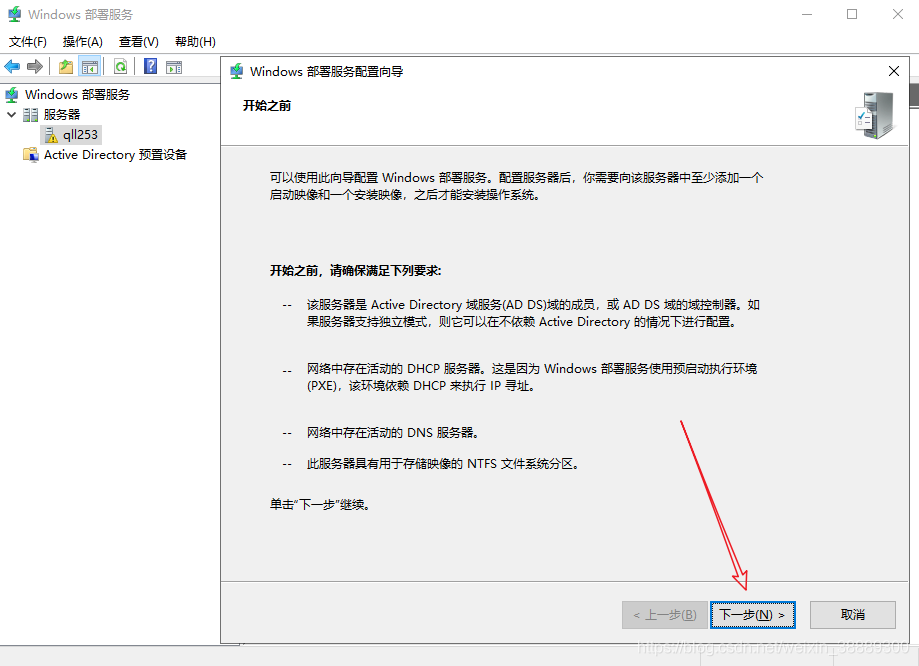Click the Up One Level folder icon
Screen dimensions: 919x666
[66, 67]
